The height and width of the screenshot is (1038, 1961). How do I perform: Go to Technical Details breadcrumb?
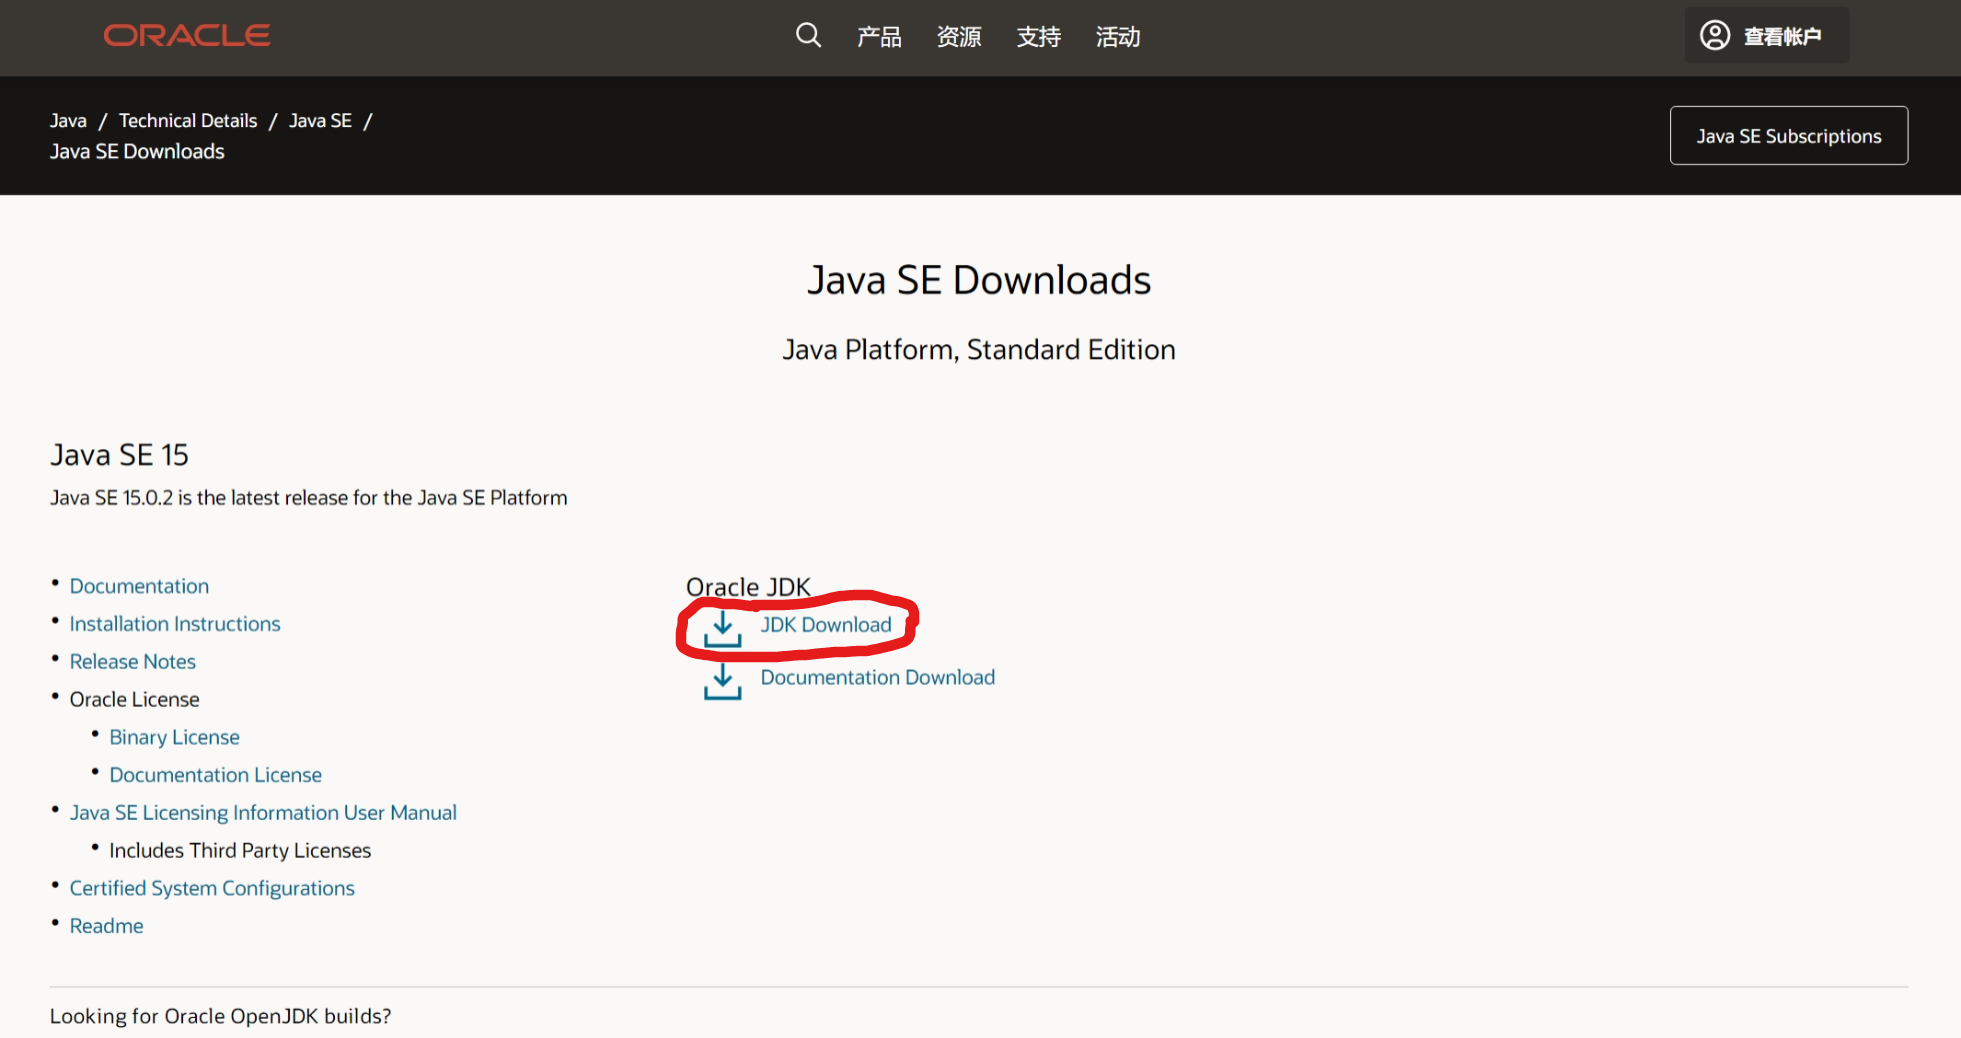point(188,121)
